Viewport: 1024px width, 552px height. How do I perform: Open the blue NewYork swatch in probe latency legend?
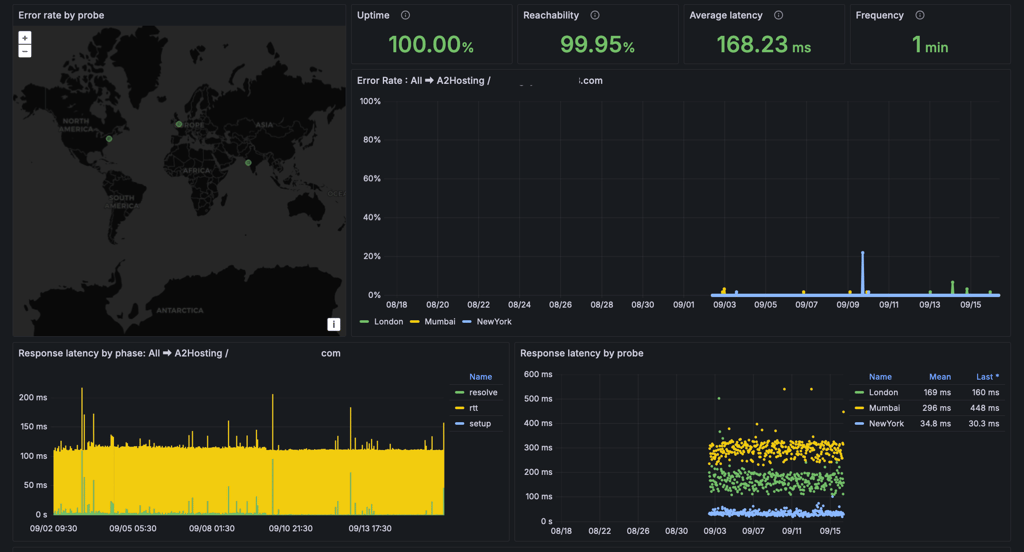click(x=859, y=424)
